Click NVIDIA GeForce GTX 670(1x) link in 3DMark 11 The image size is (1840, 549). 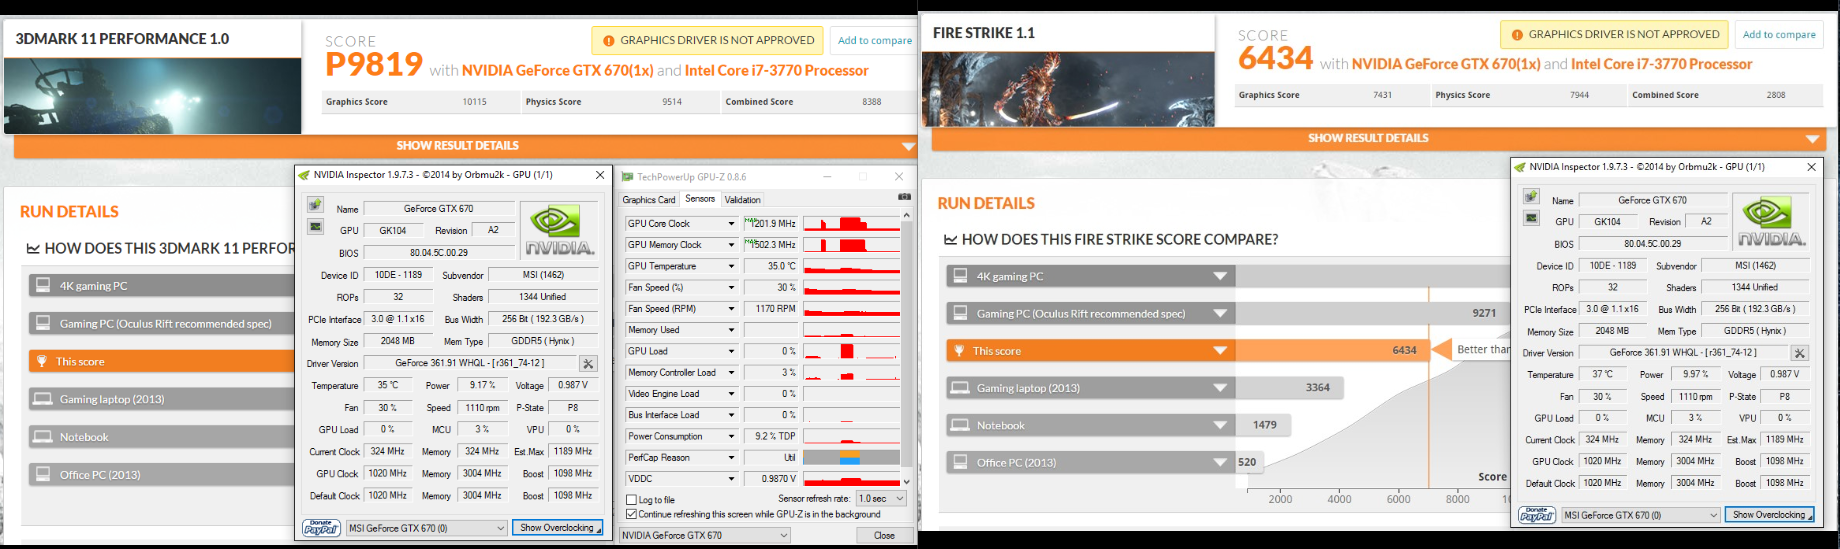click(557, 70)
